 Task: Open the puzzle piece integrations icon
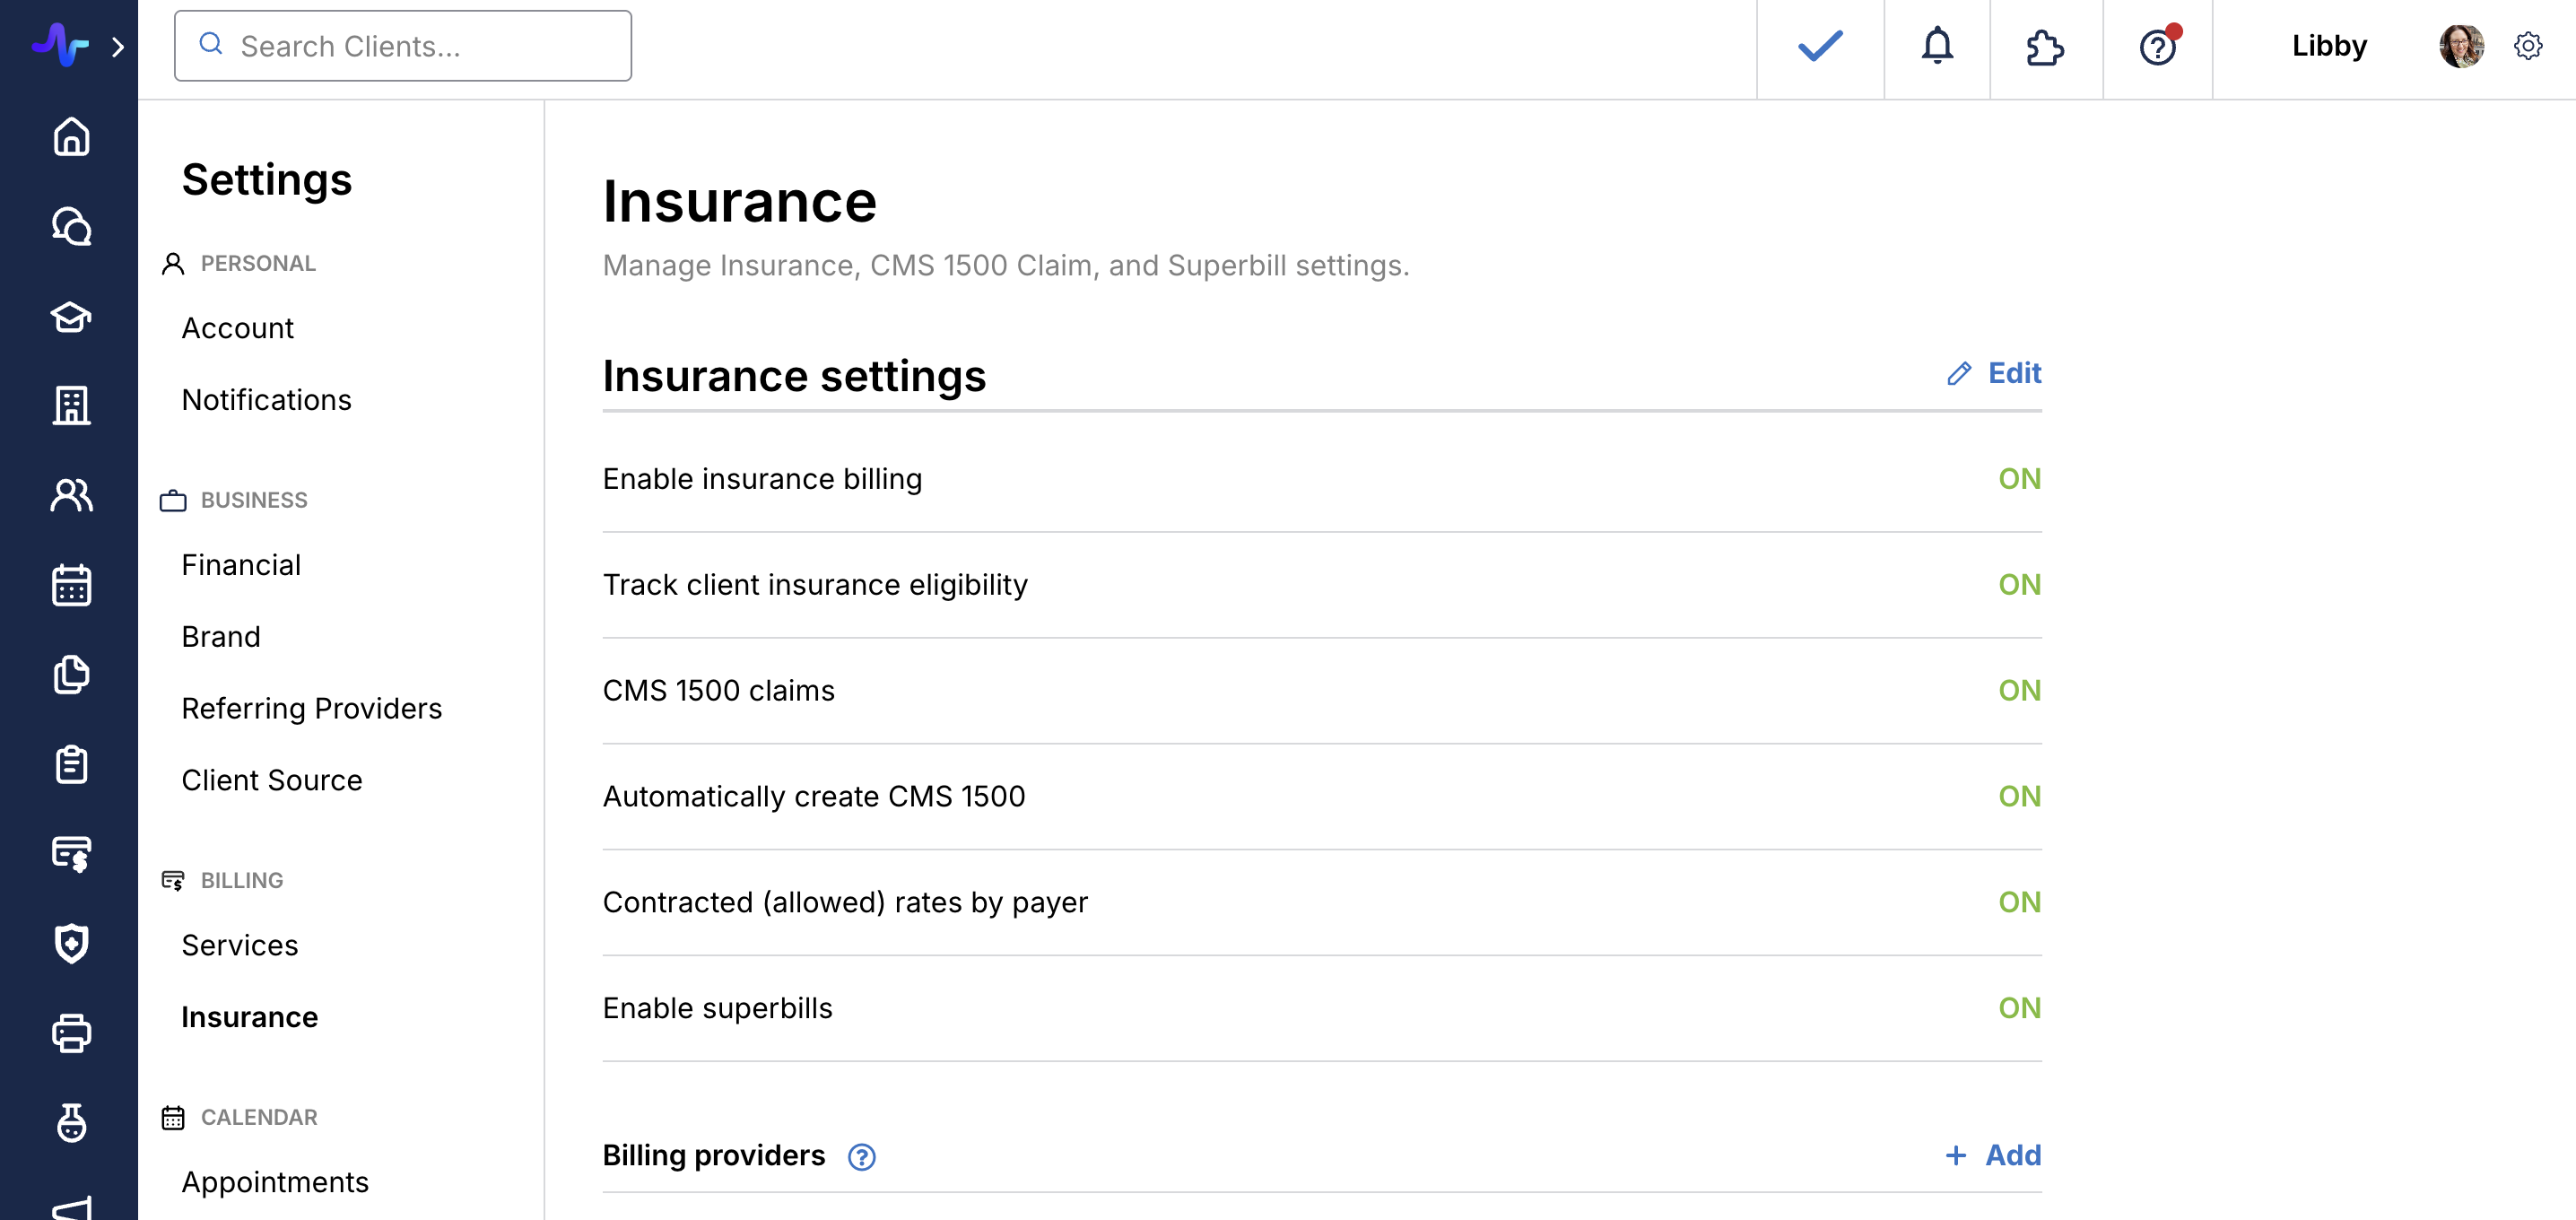pyautogui.click(x=2044, y=47)
